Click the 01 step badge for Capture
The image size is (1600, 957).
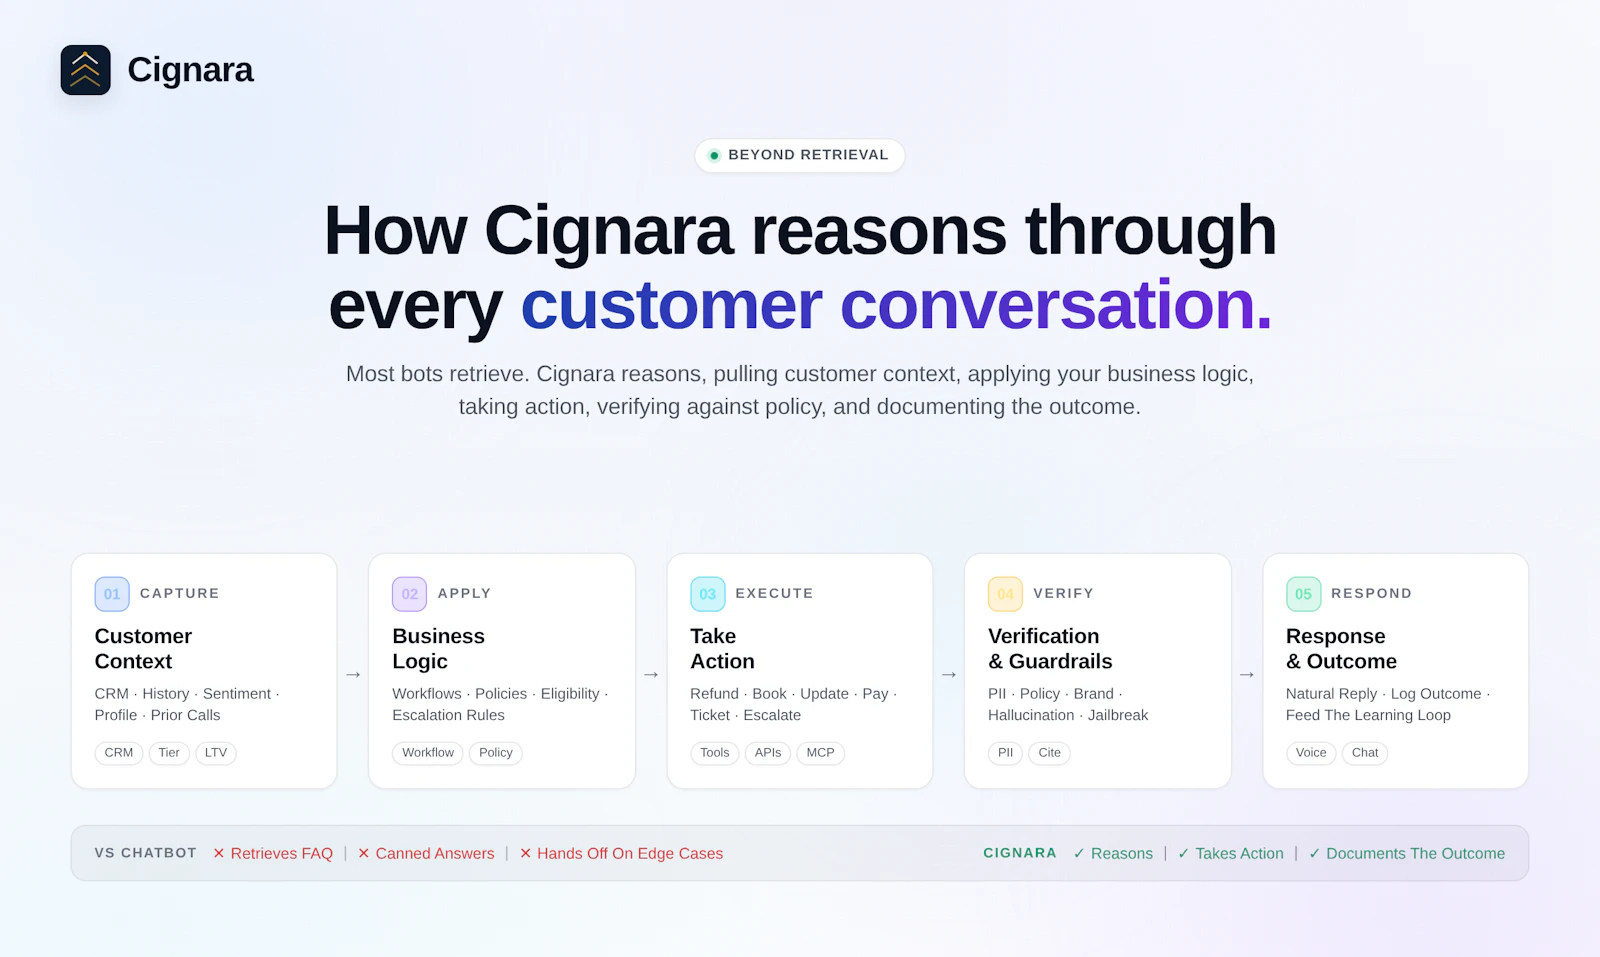coord(112,594)
